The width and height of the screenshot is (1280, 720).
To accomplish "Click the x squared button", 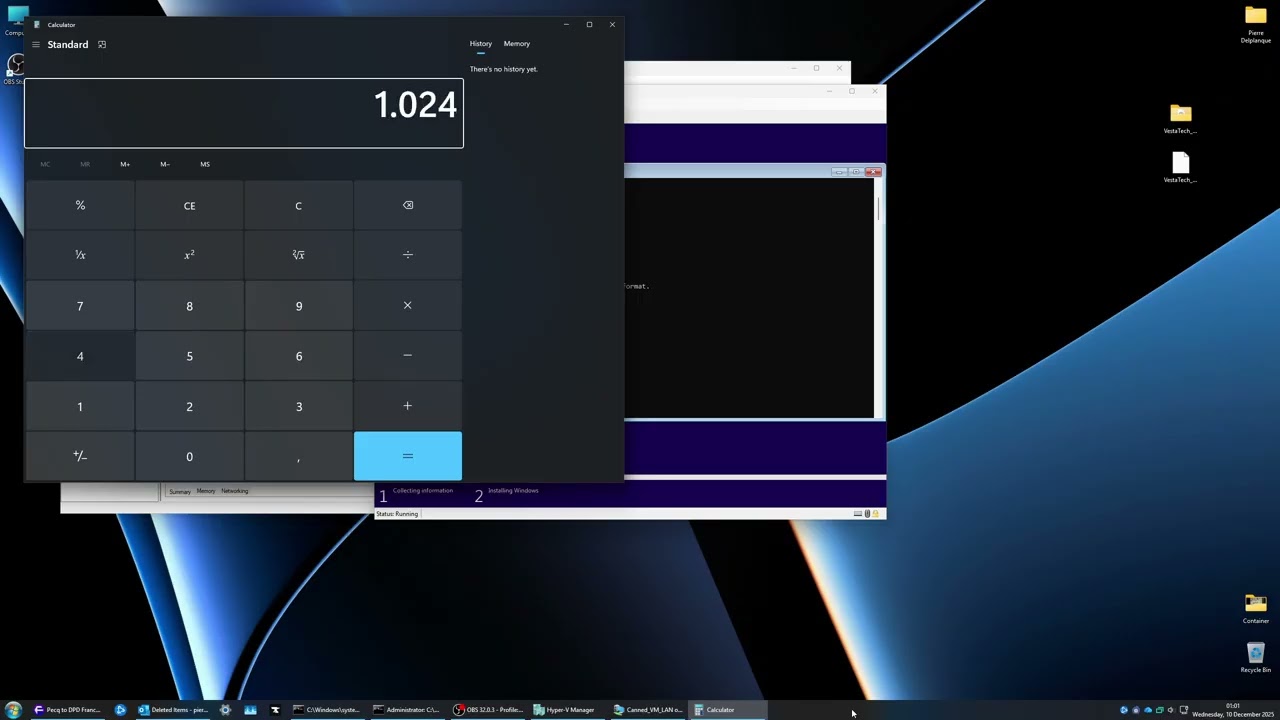I will tap(189, 255).
